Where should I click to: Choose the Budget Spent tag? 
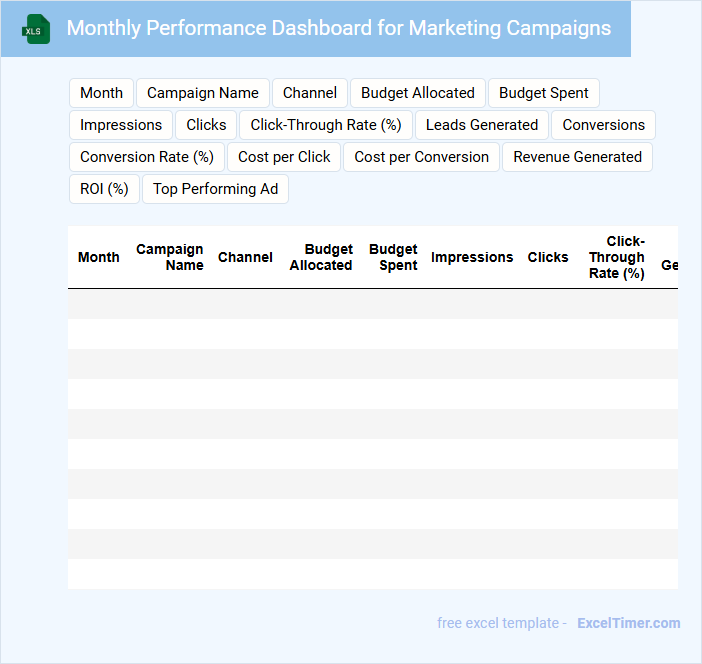click(x=544, y=93)
